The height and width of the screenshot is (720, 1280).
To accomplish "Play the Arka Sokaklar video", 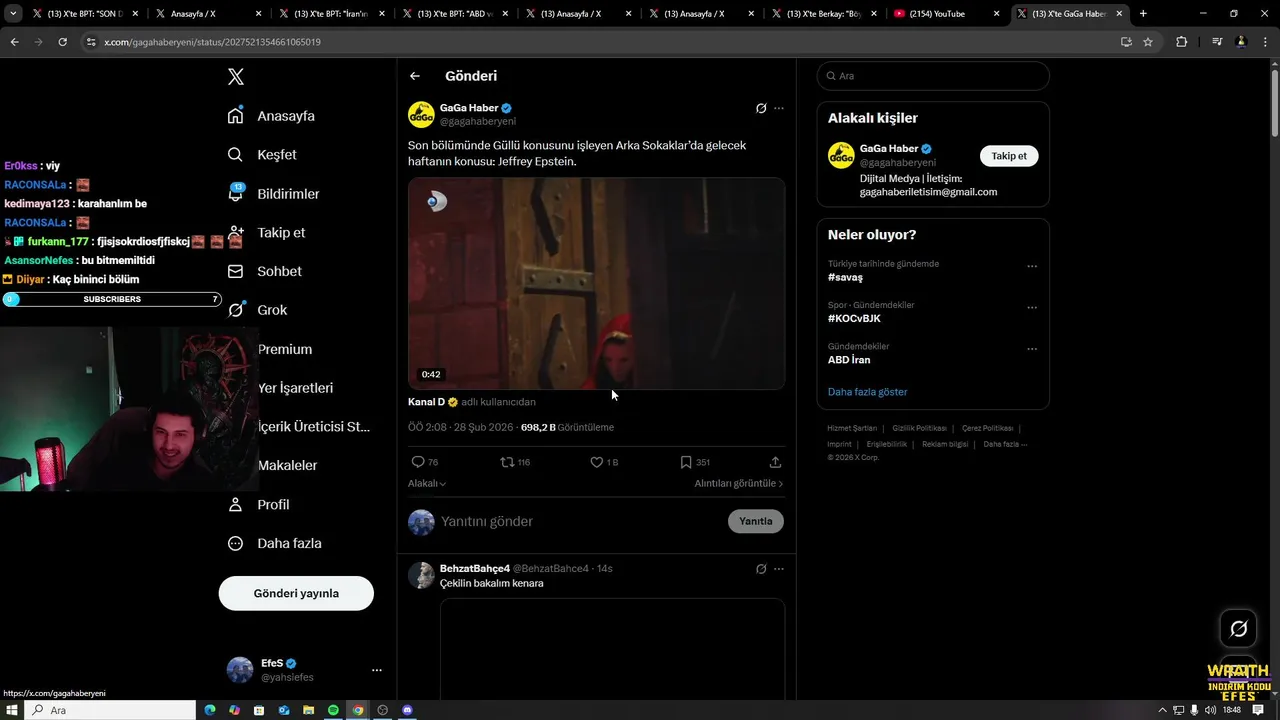I will (596, 284).
